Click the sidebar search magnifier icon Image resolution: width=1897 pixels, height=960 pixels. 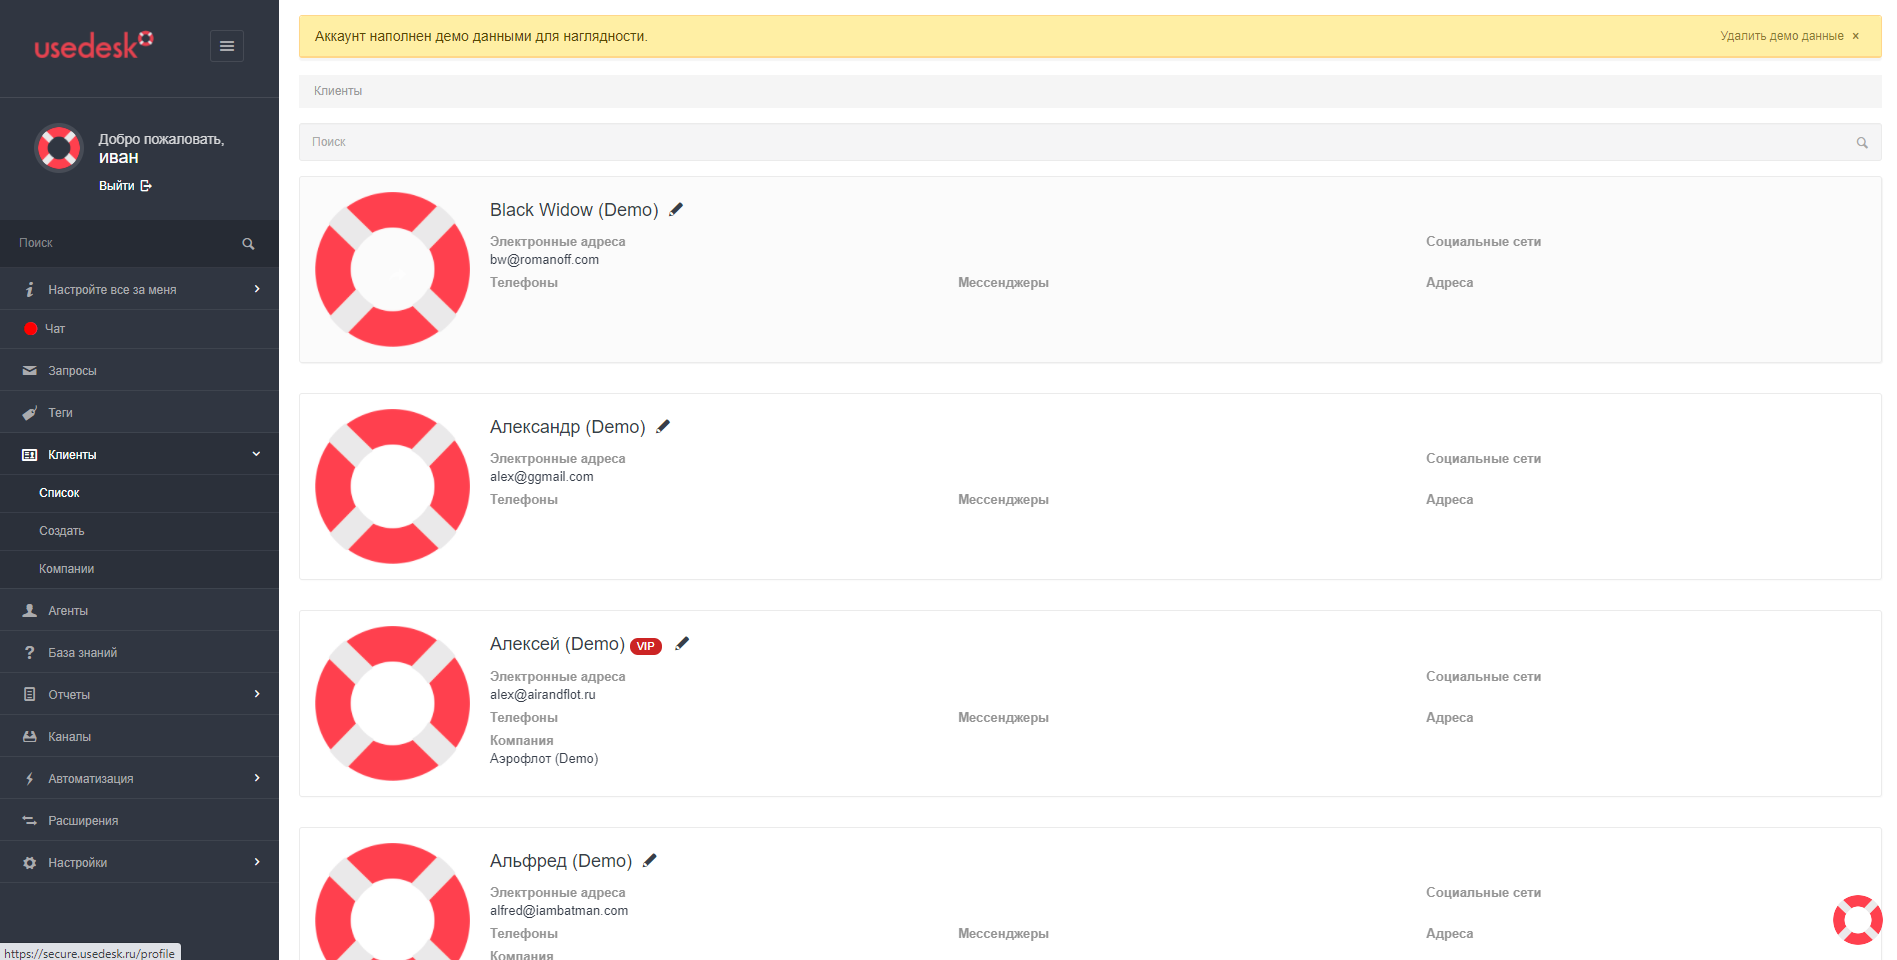[248, 244]
